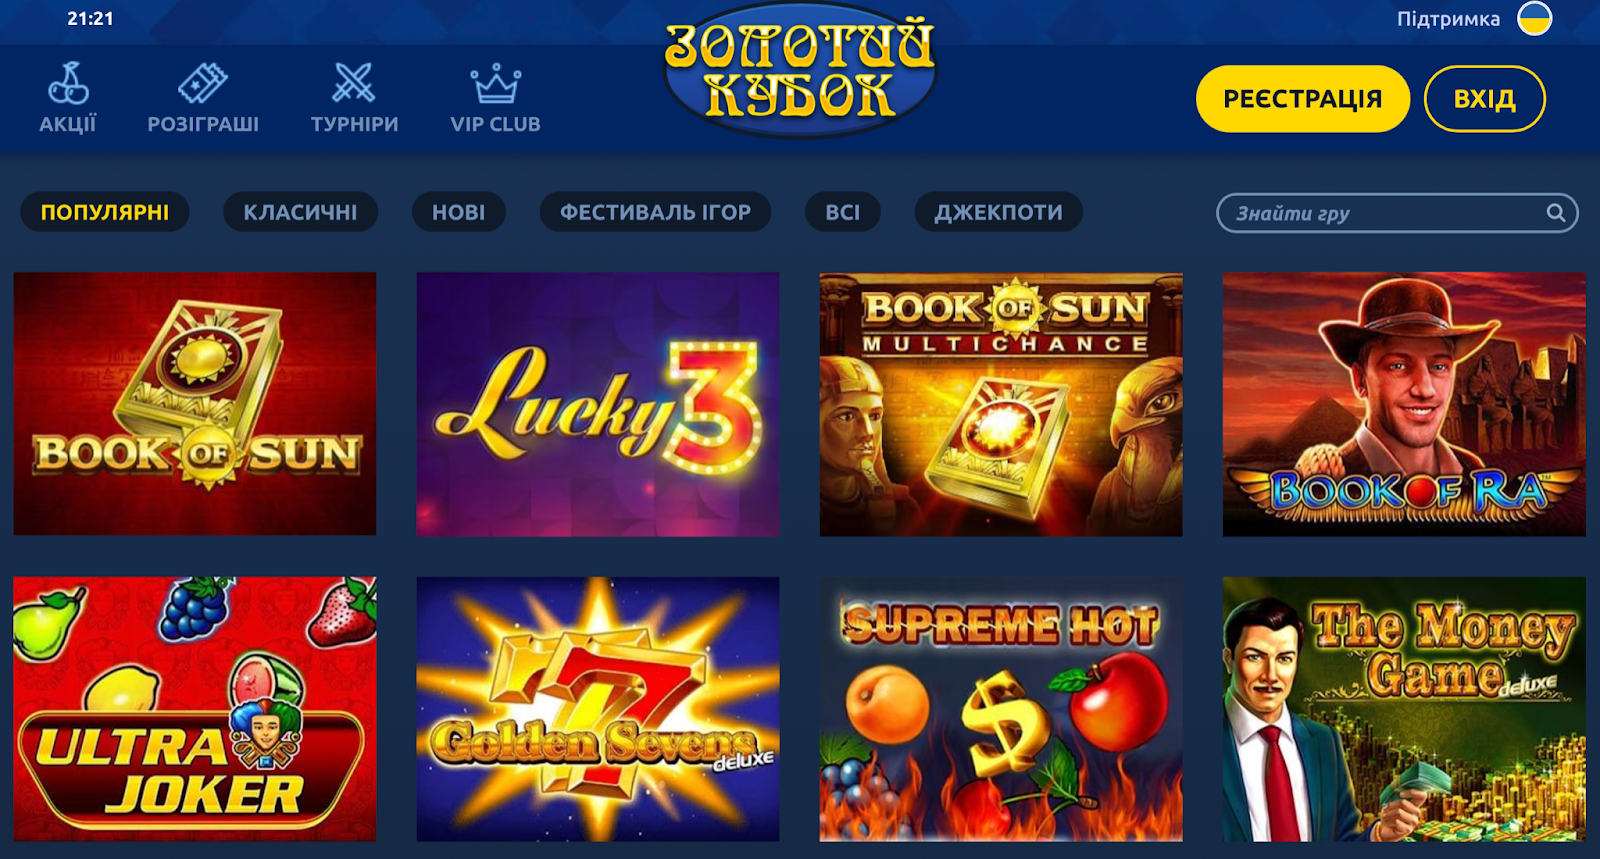Open the Підтримка support link

point(1448,19)
